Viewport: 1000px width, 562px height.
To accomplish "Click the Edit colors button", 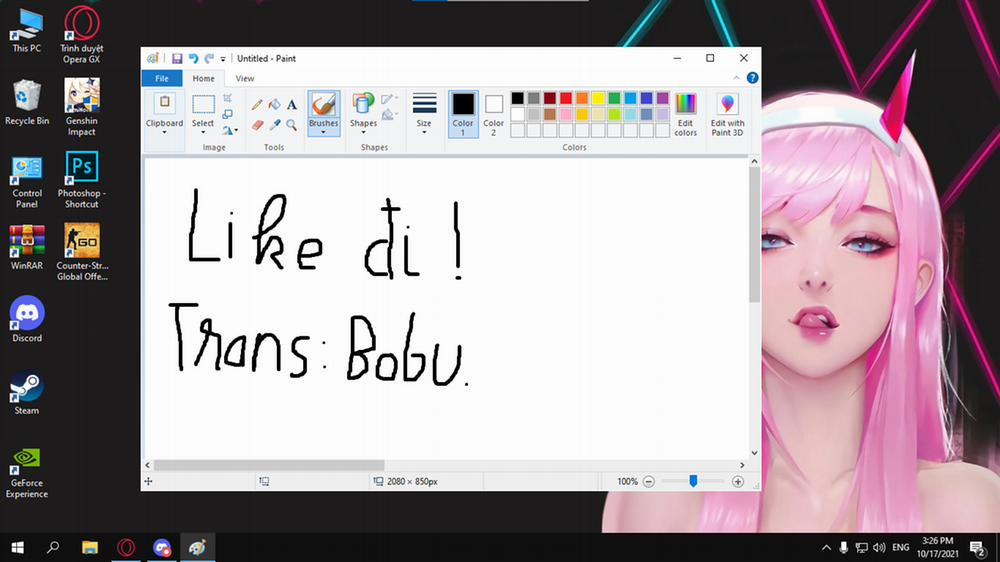I will pos(685,114).
